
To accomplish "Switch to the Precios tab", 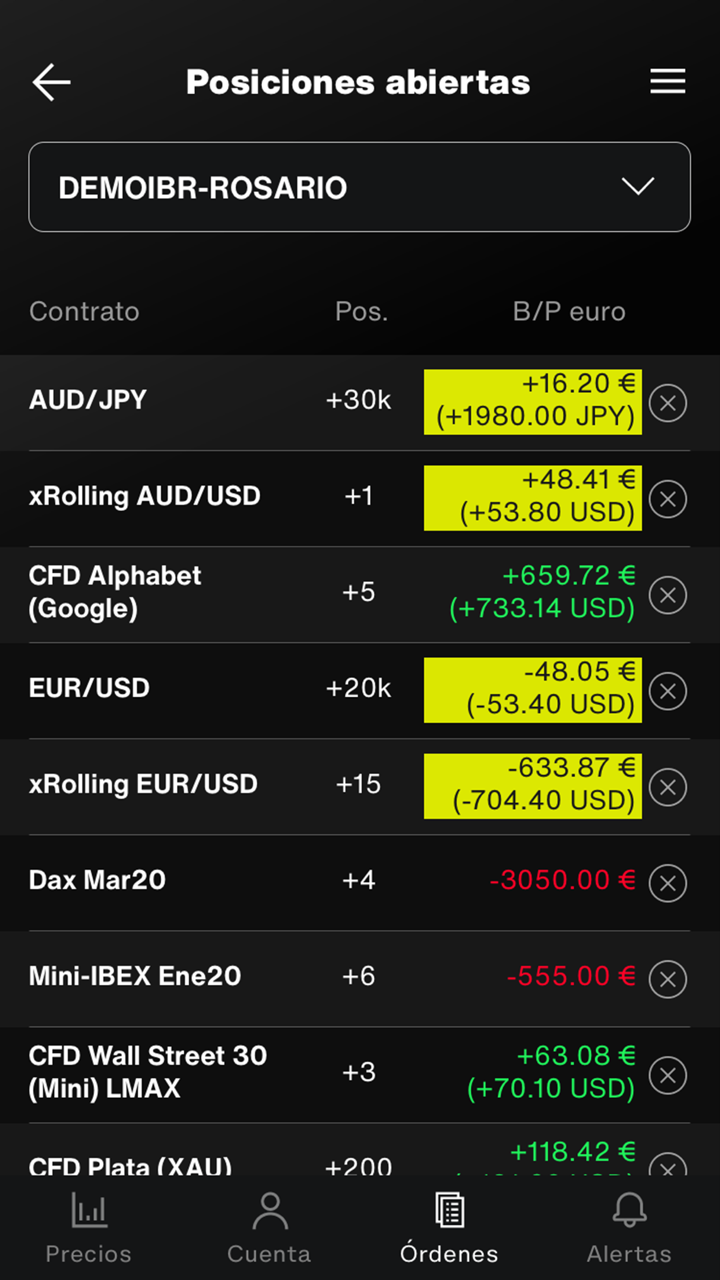I will point(89,1226).
